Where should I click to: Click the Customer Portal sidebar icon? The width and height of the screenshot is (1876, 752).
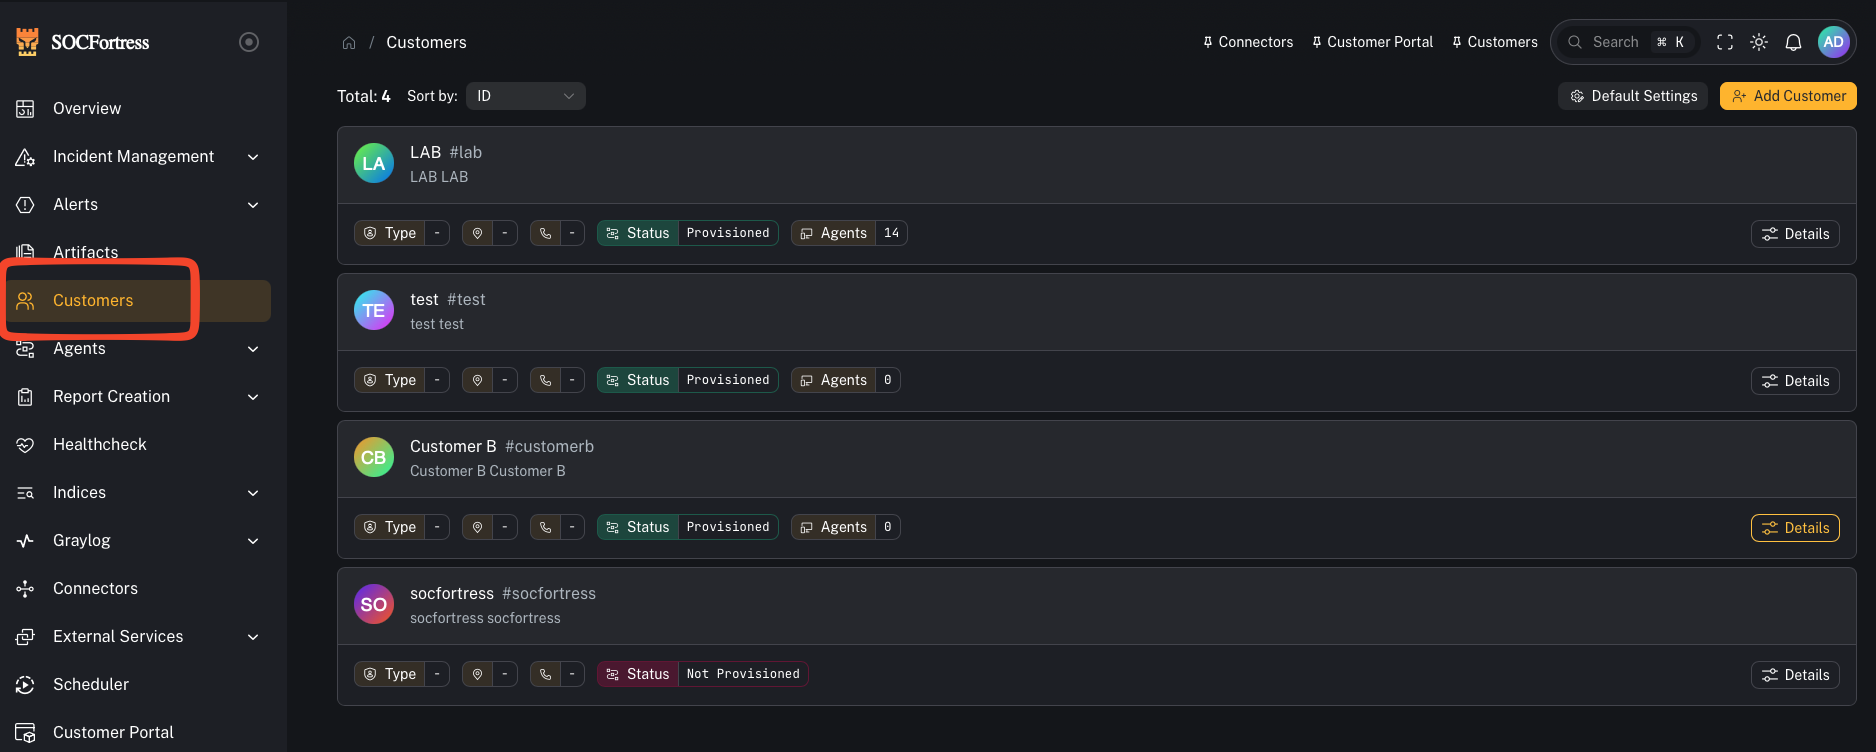click(x=25, y=733)
